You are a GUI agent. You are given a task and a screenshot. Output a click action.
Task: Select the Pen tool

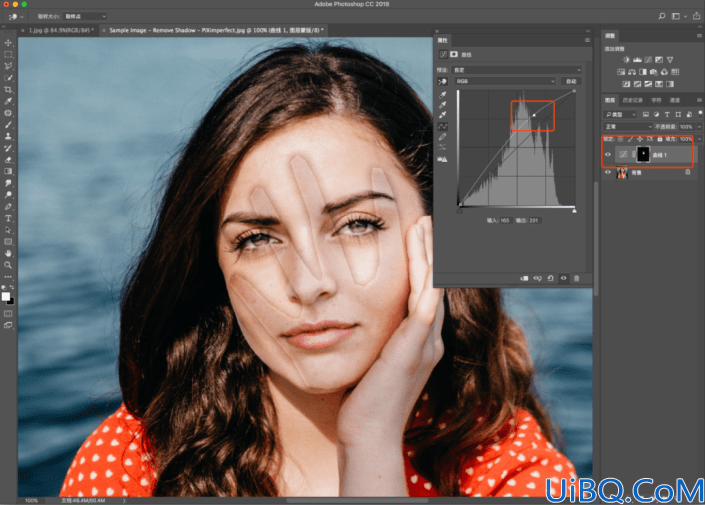coord(8,206)
